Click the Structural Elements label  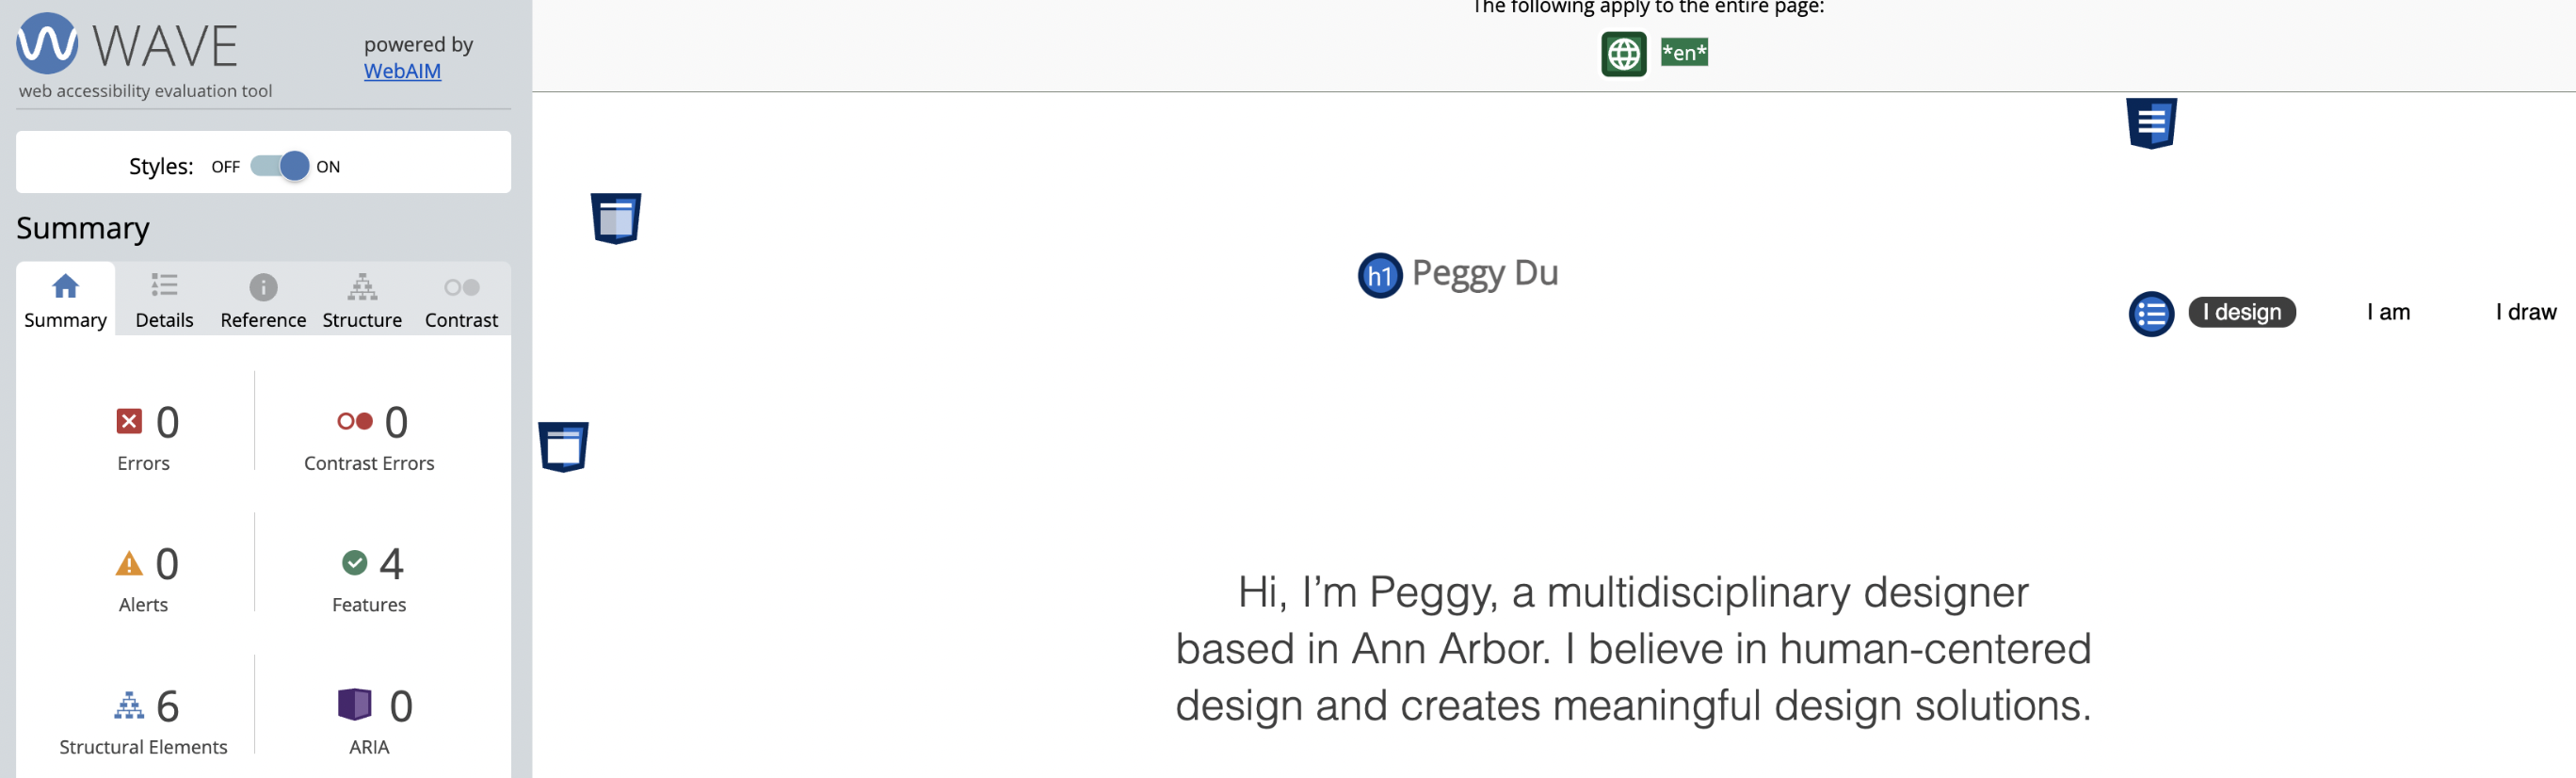pyautogui.click(x=143, y=747)
